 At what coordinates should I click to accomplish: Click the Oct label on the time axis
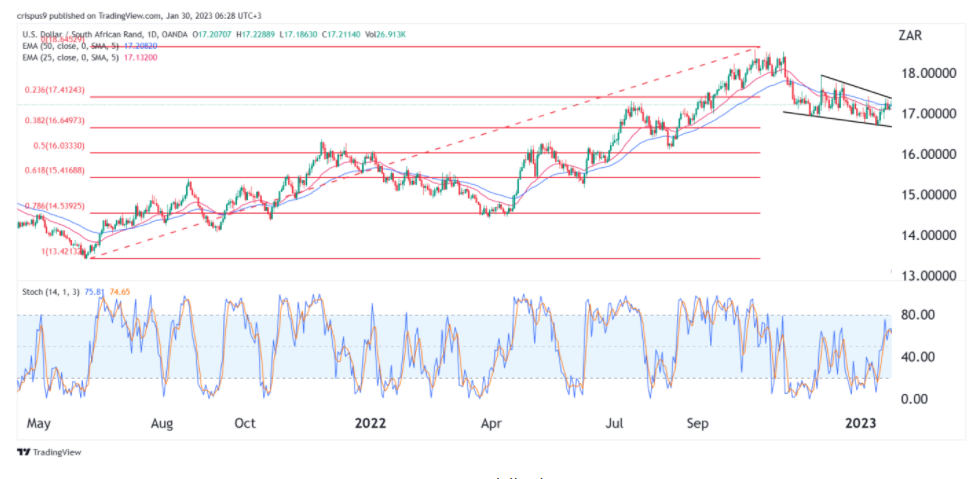point(244,424)
